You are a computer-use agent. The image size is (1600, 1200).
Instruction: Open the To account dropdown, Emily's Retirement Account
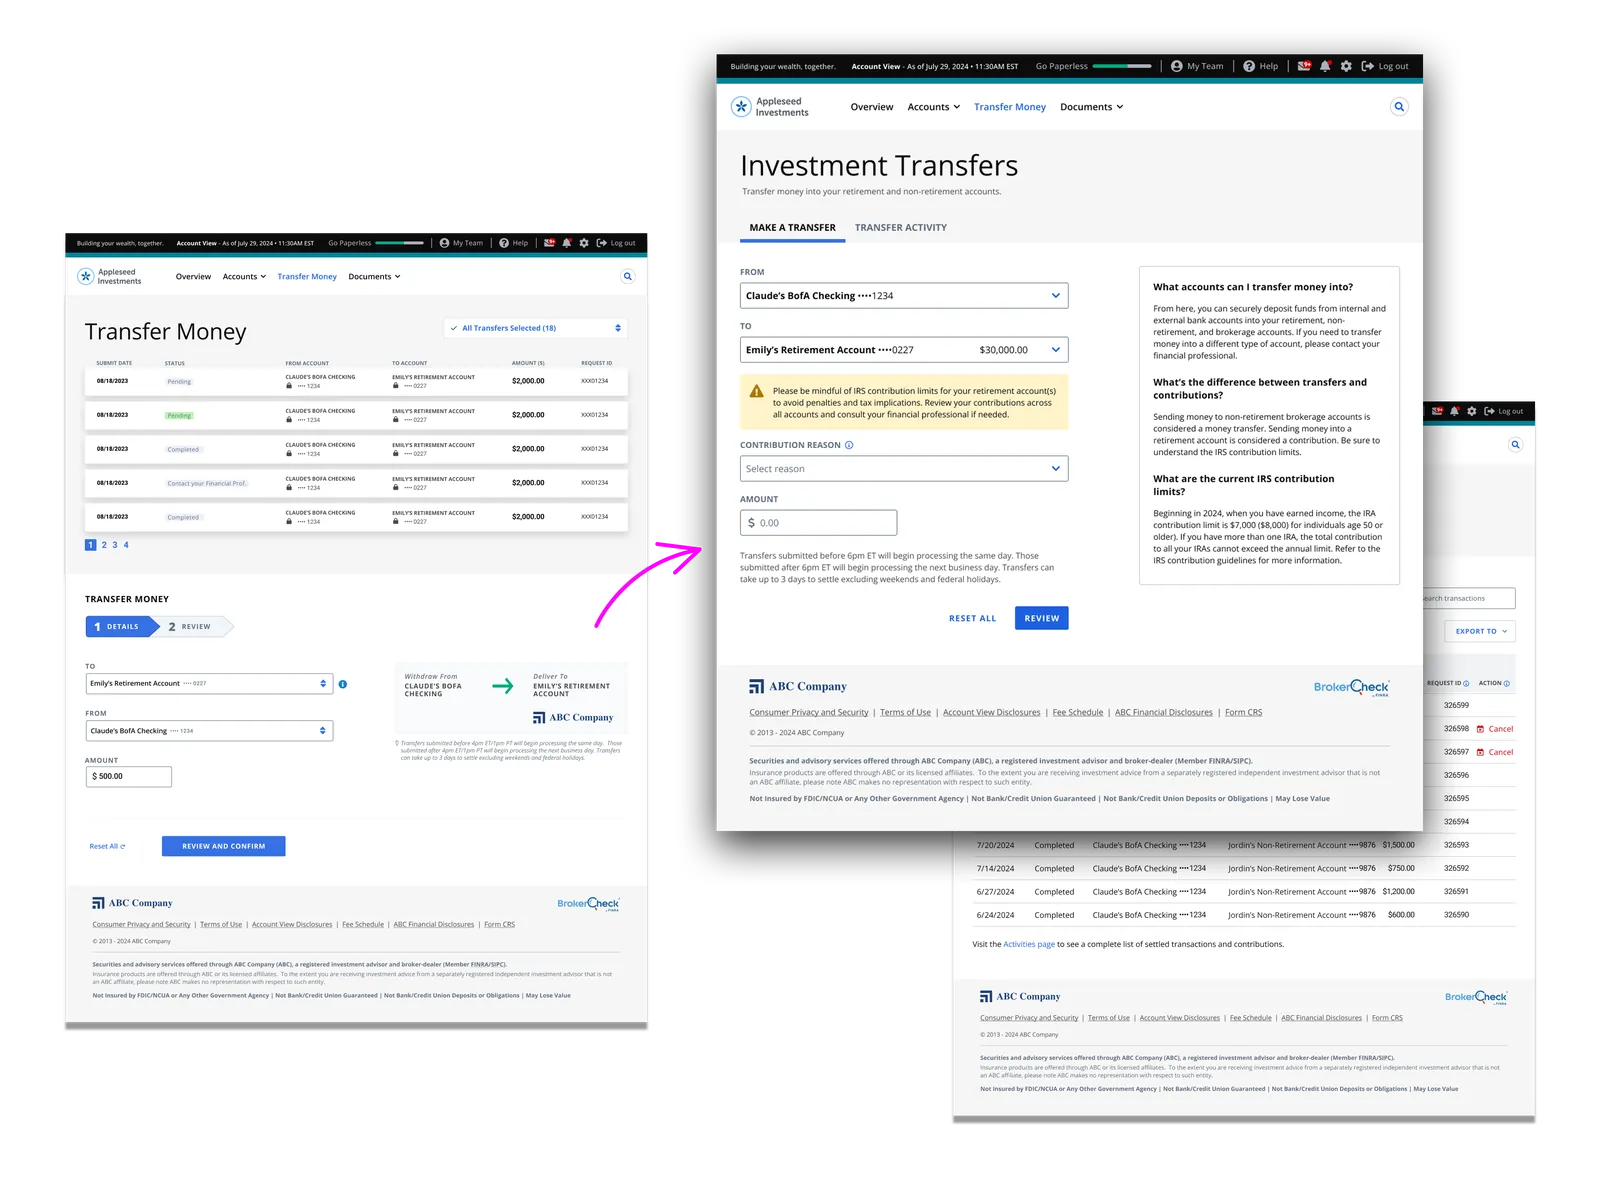click(904, 350)
